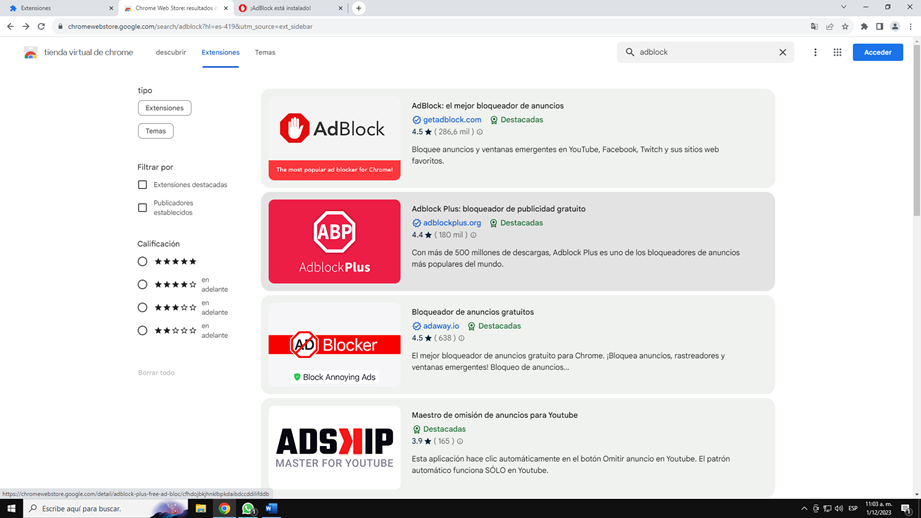
Task: Switch to the Extensiones browser tab
Action: pyautogui.click(x=59, y=8)
